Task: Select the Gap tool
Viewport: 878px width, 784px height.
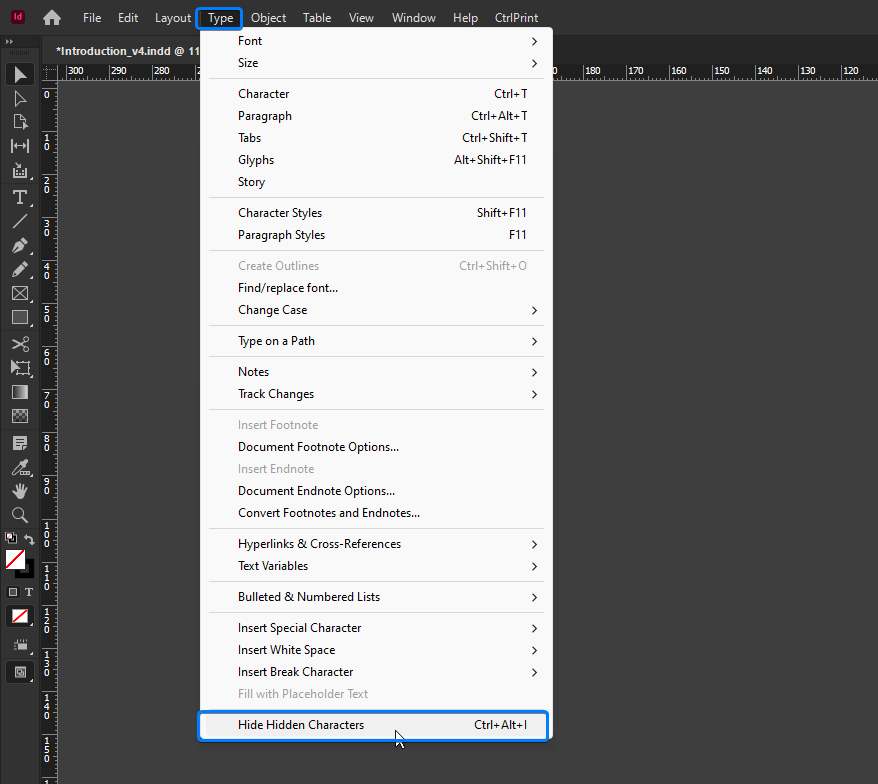Action: click(x=20, y=146)
